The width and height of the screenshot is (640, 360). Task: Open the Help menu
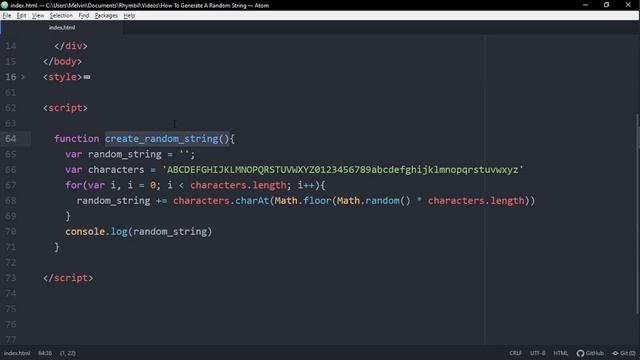point(129,16)
